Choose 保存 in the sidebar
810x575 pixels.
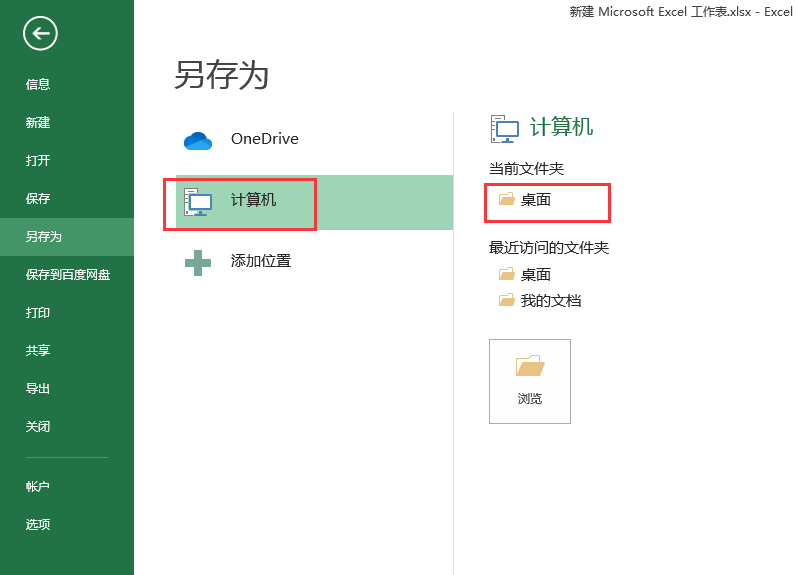click(67, 198)
